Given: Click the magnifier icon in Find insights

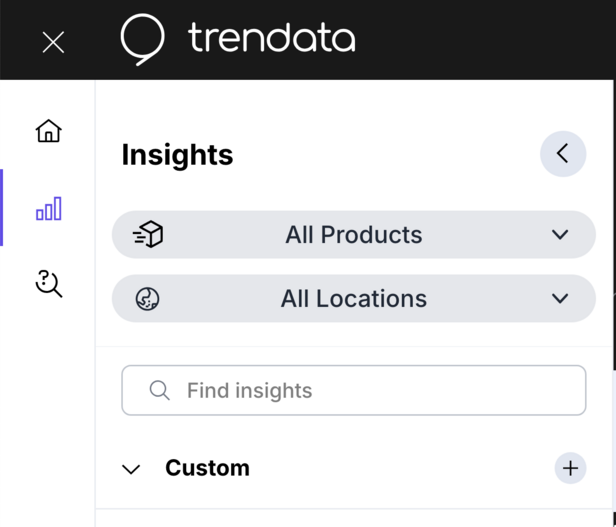Looking at the screenshot, I should tap(159, 390).
